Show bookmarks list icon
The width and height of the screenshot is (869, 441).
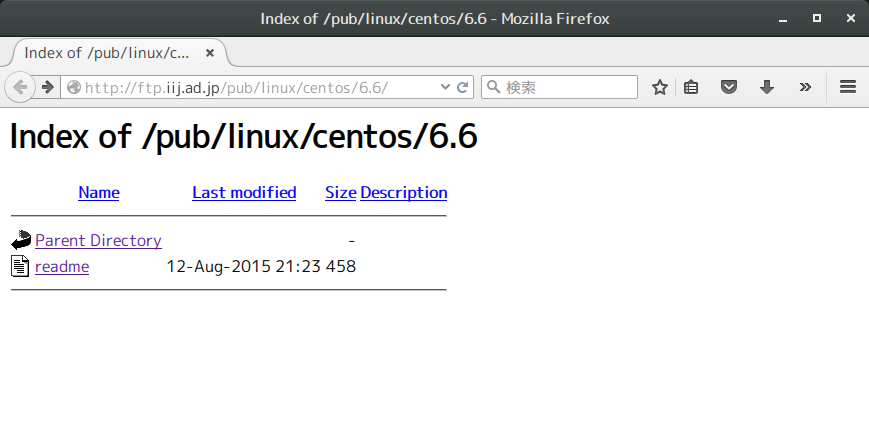pos(691,87)
